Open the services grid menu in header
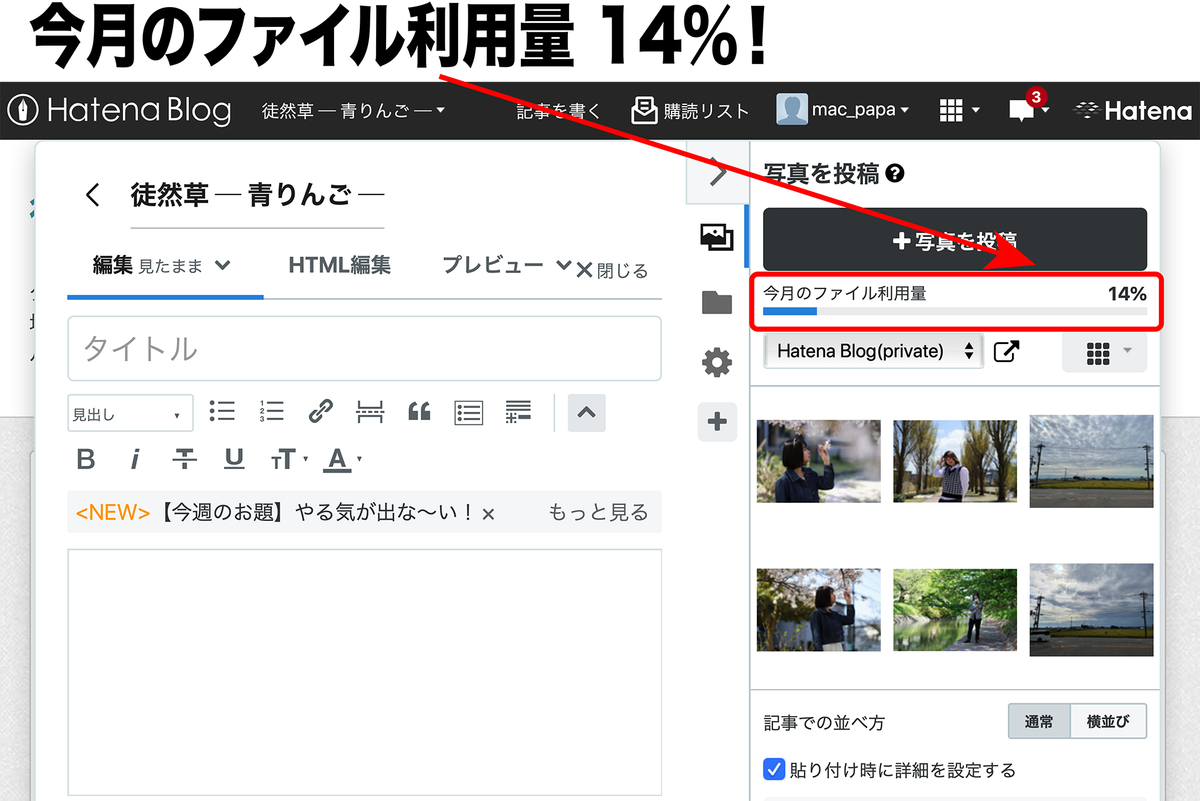This screenshot has width=1200, height=801. (x=958, y=110)
